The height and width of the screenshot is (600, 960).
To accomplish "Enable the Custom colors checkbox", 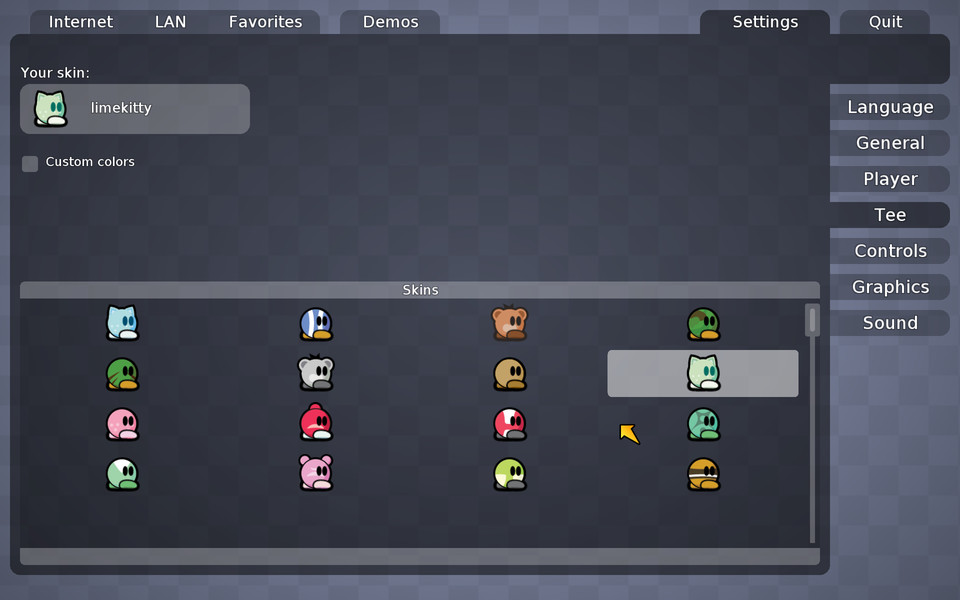I will click(30, 163).
